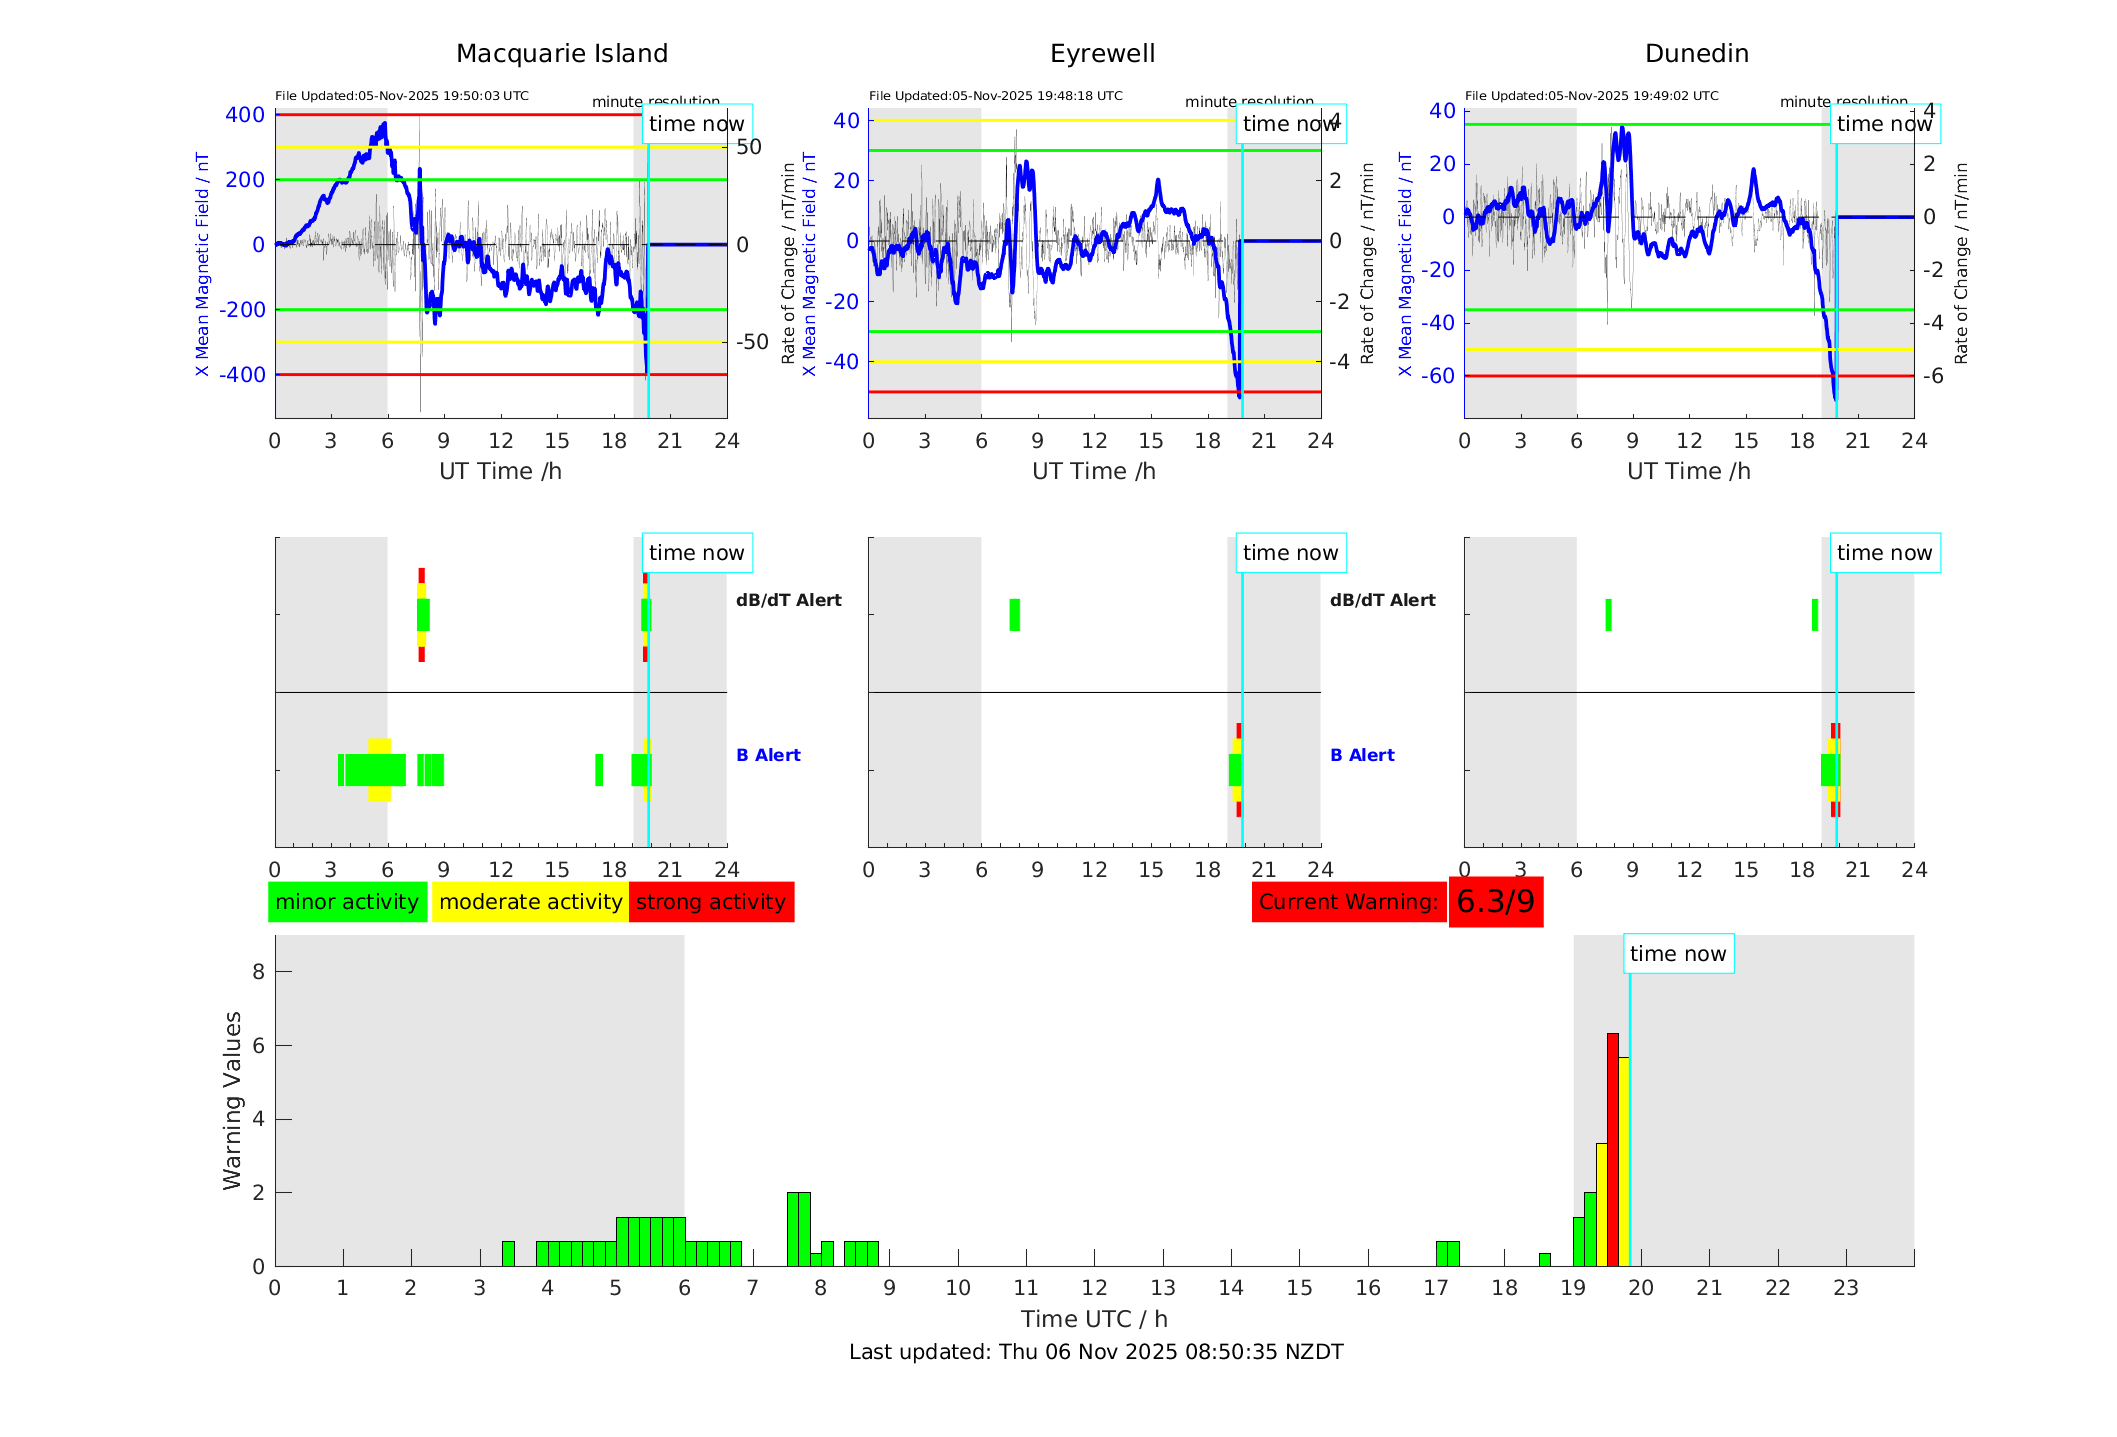This screenshot has width=2117, height=1437.
Task: Click the Last updated timestamp text
Action: coord(1096,1352)
